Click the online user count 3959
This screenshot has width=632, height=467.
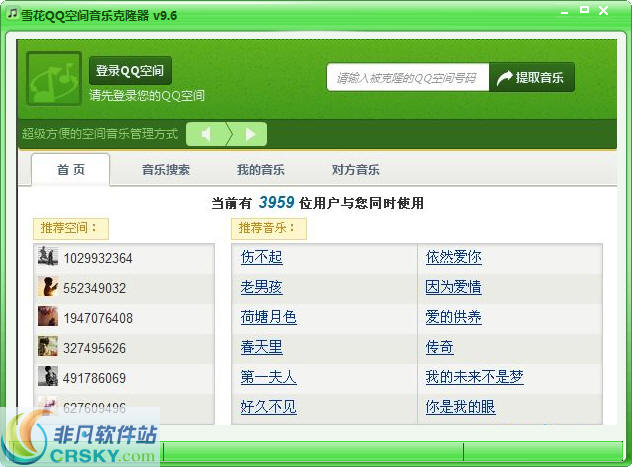(276, 202)
